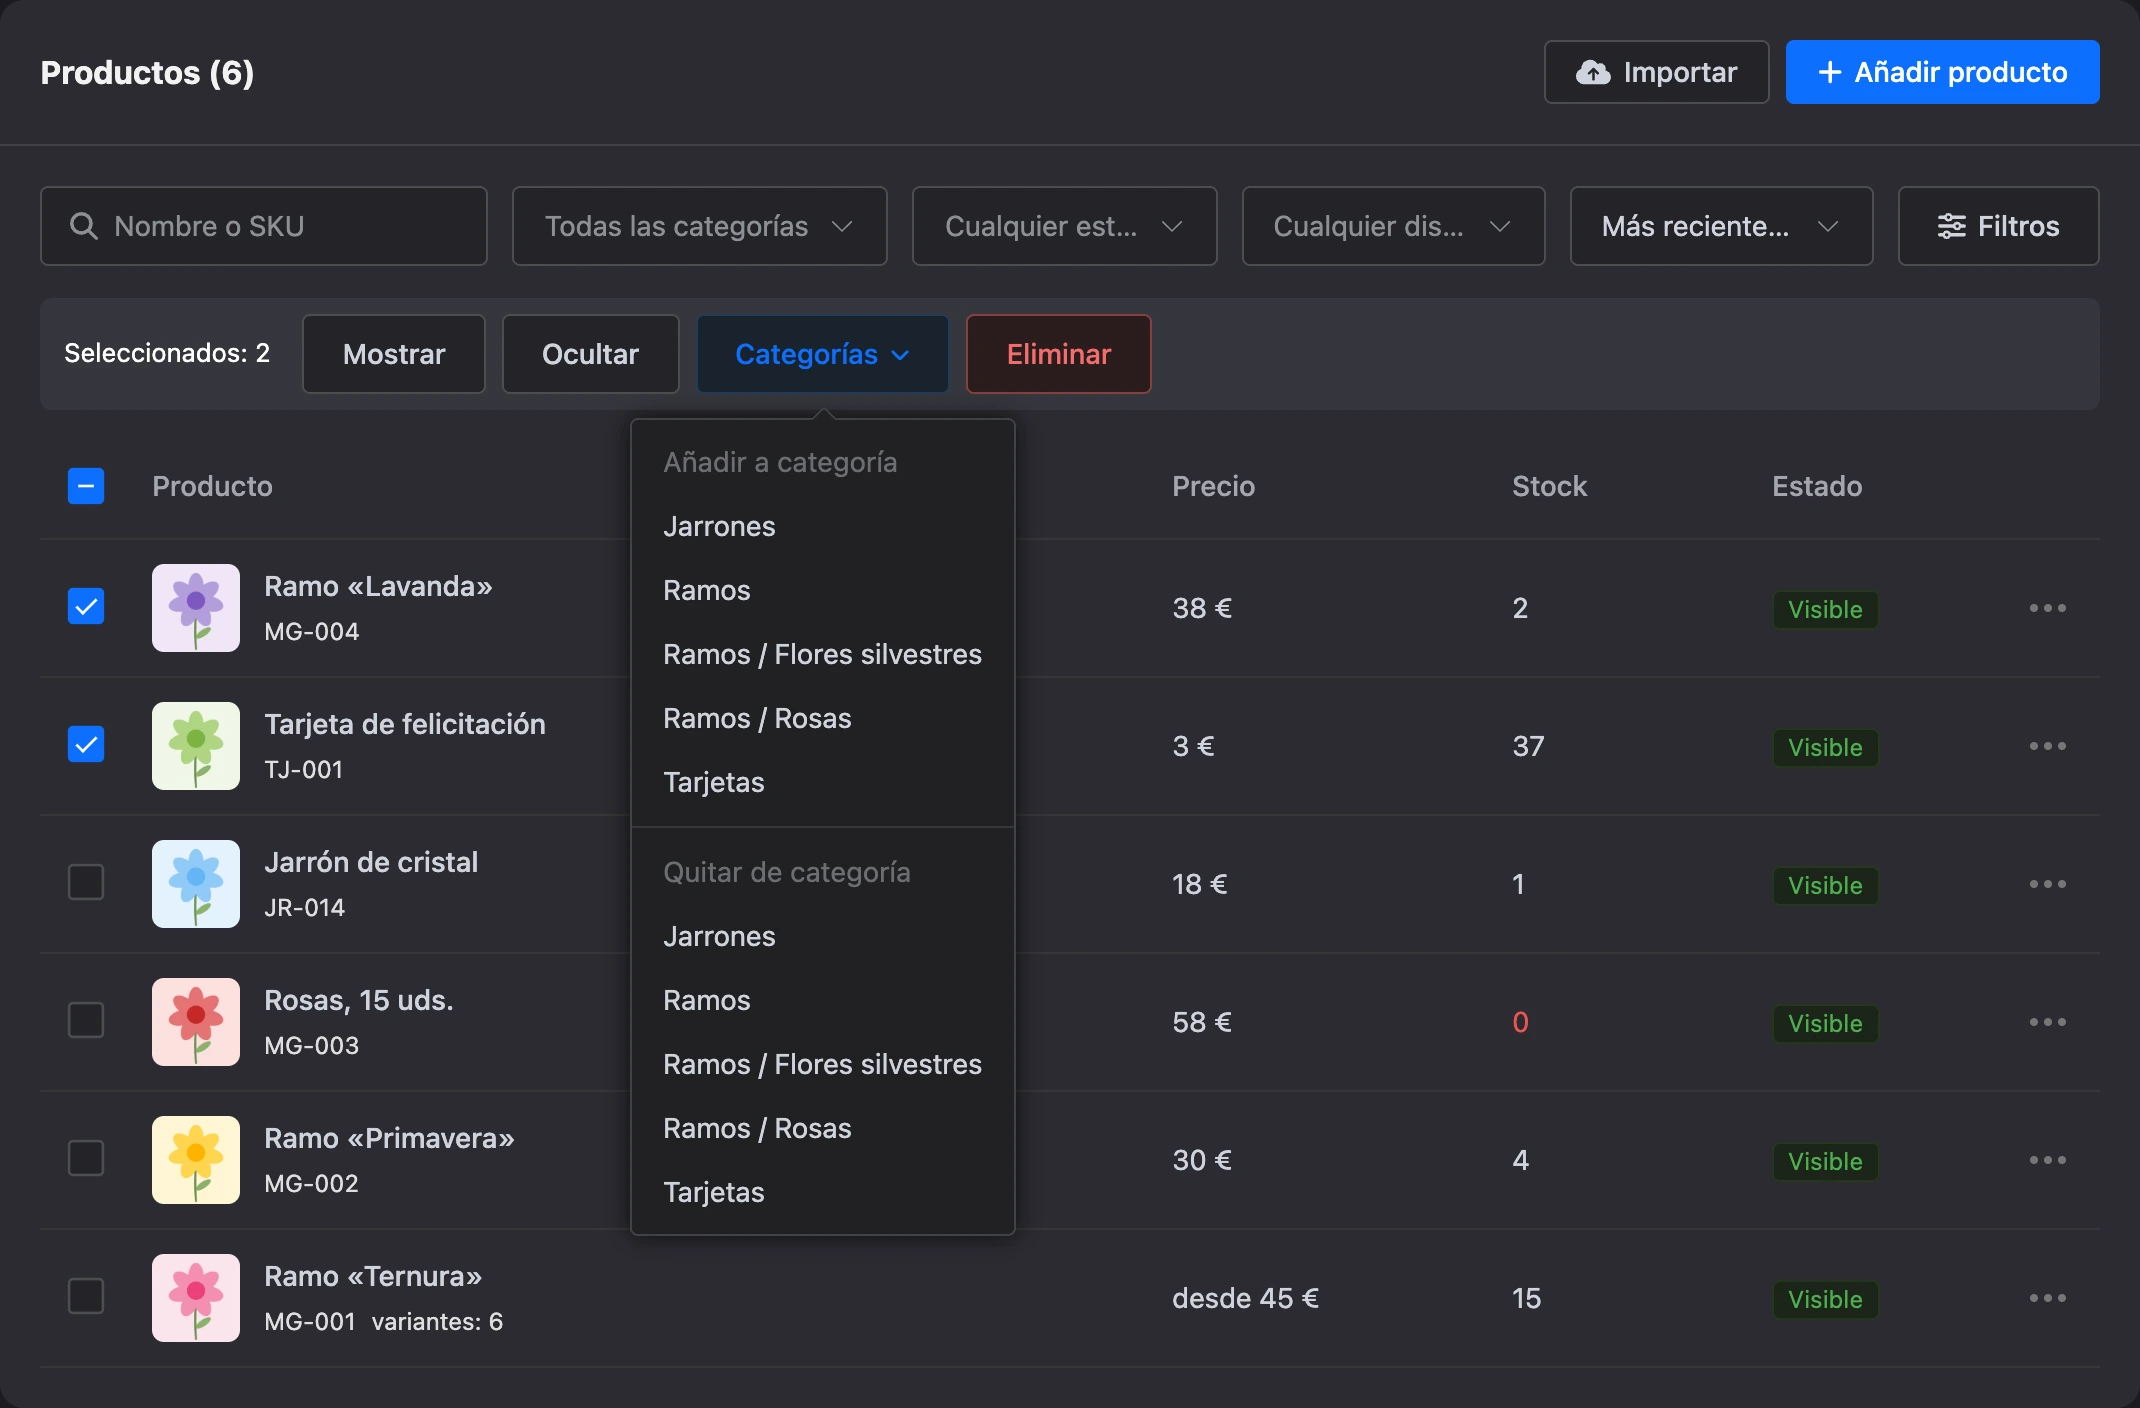
Task: Click the Ramo «Lavanda» purple flower thumbnail
Action: 196,608
